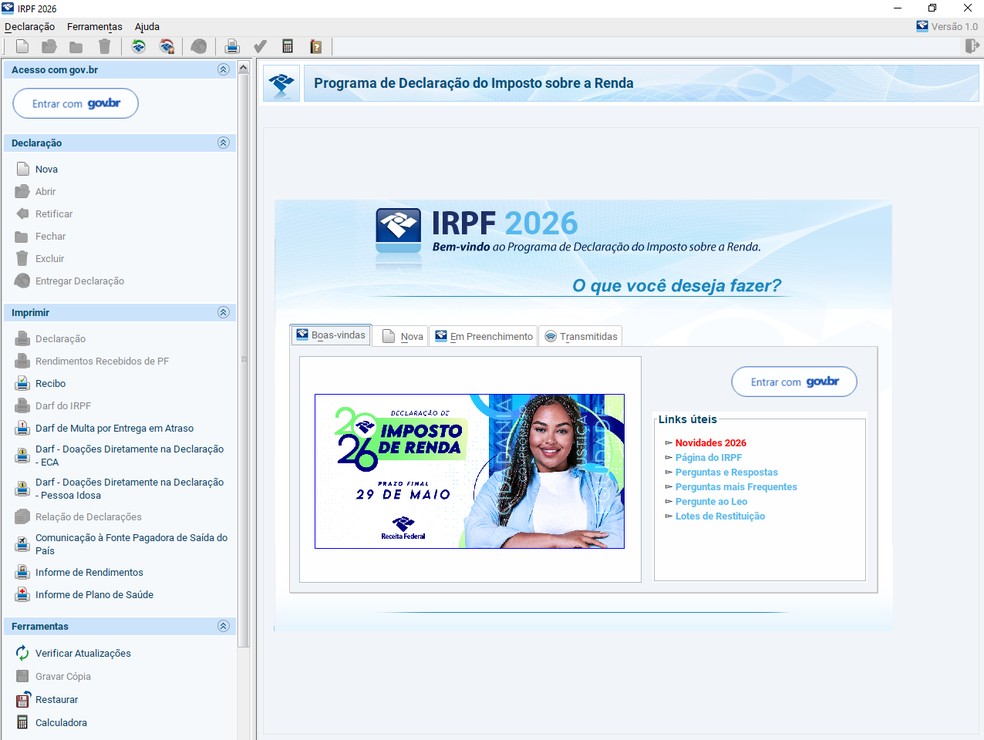
Task: Collapse the Imprimir sidebar panel
Action: tap(223, 312)
